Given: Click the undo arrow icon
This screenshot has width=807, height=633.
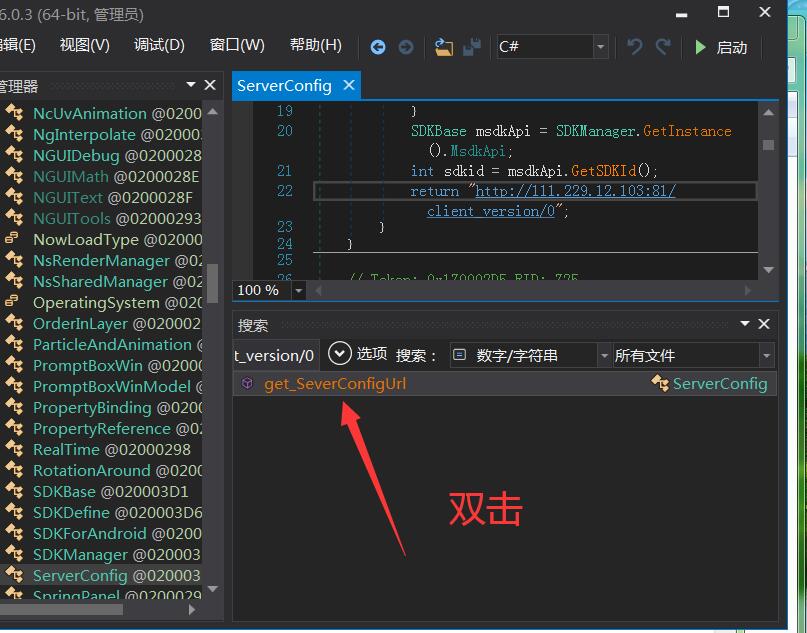Looking at the screenshot, I should [x=634, y=47].
